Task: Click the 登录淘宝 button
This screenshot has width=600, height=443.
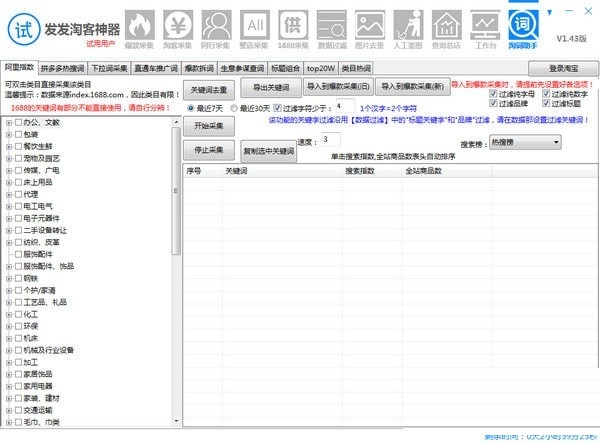Action: pos(563,69)
